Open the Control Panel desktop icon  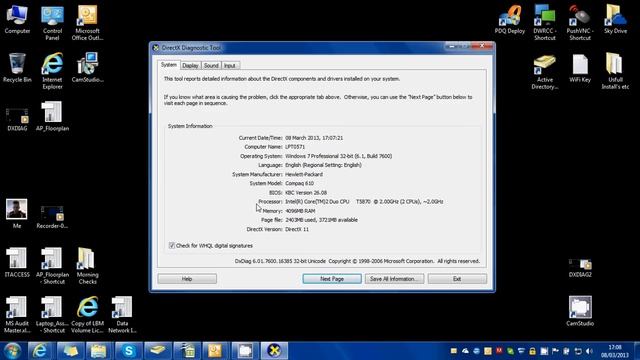52,22
